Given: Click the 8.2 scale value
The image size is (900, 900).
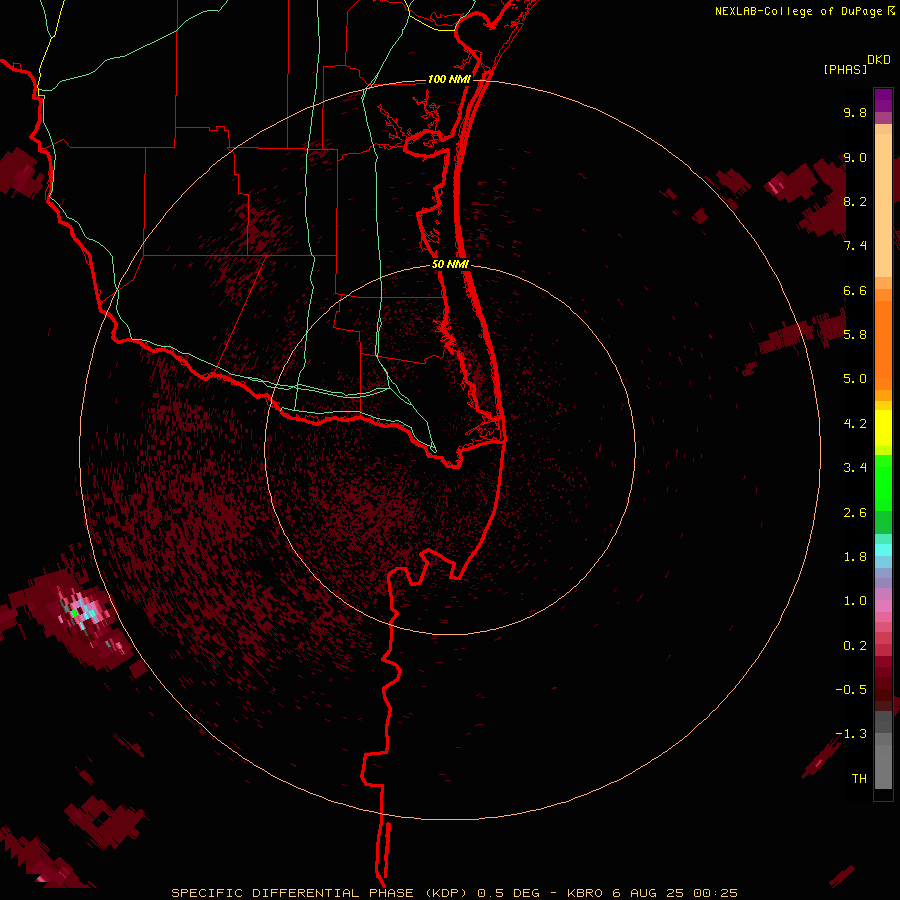Looking at the screenshot, I should coord(855,201).
